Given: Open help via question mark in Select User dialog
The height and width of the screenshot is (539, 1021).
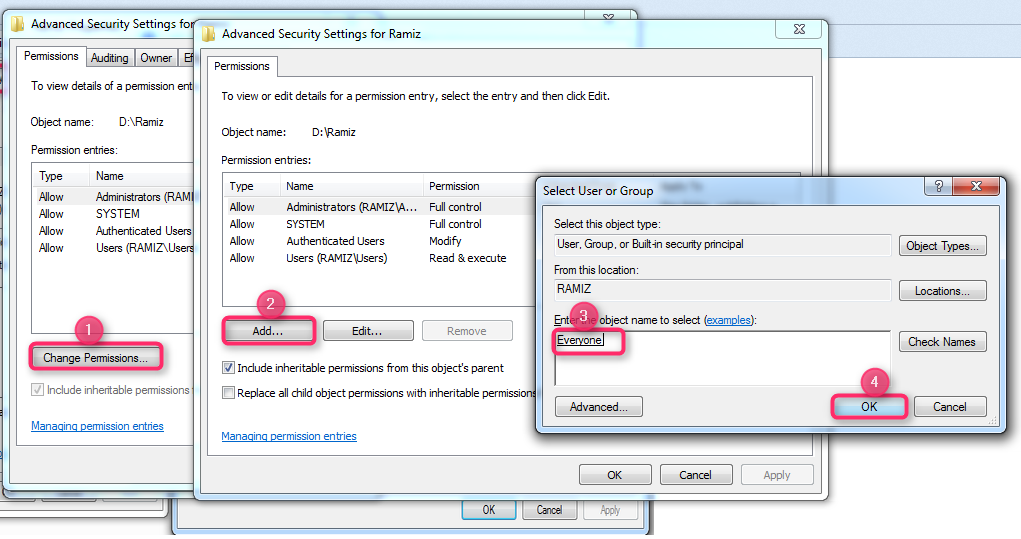Looking at the screenshot, I should [x=938, y=186].
